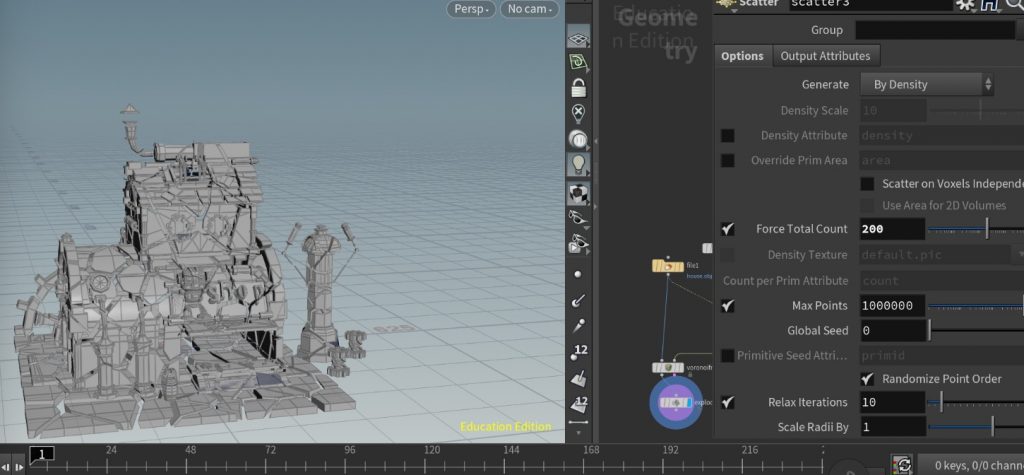1024x475 pixels.
Task: Toggle the display points dot icon
Action: click(577, 274)
